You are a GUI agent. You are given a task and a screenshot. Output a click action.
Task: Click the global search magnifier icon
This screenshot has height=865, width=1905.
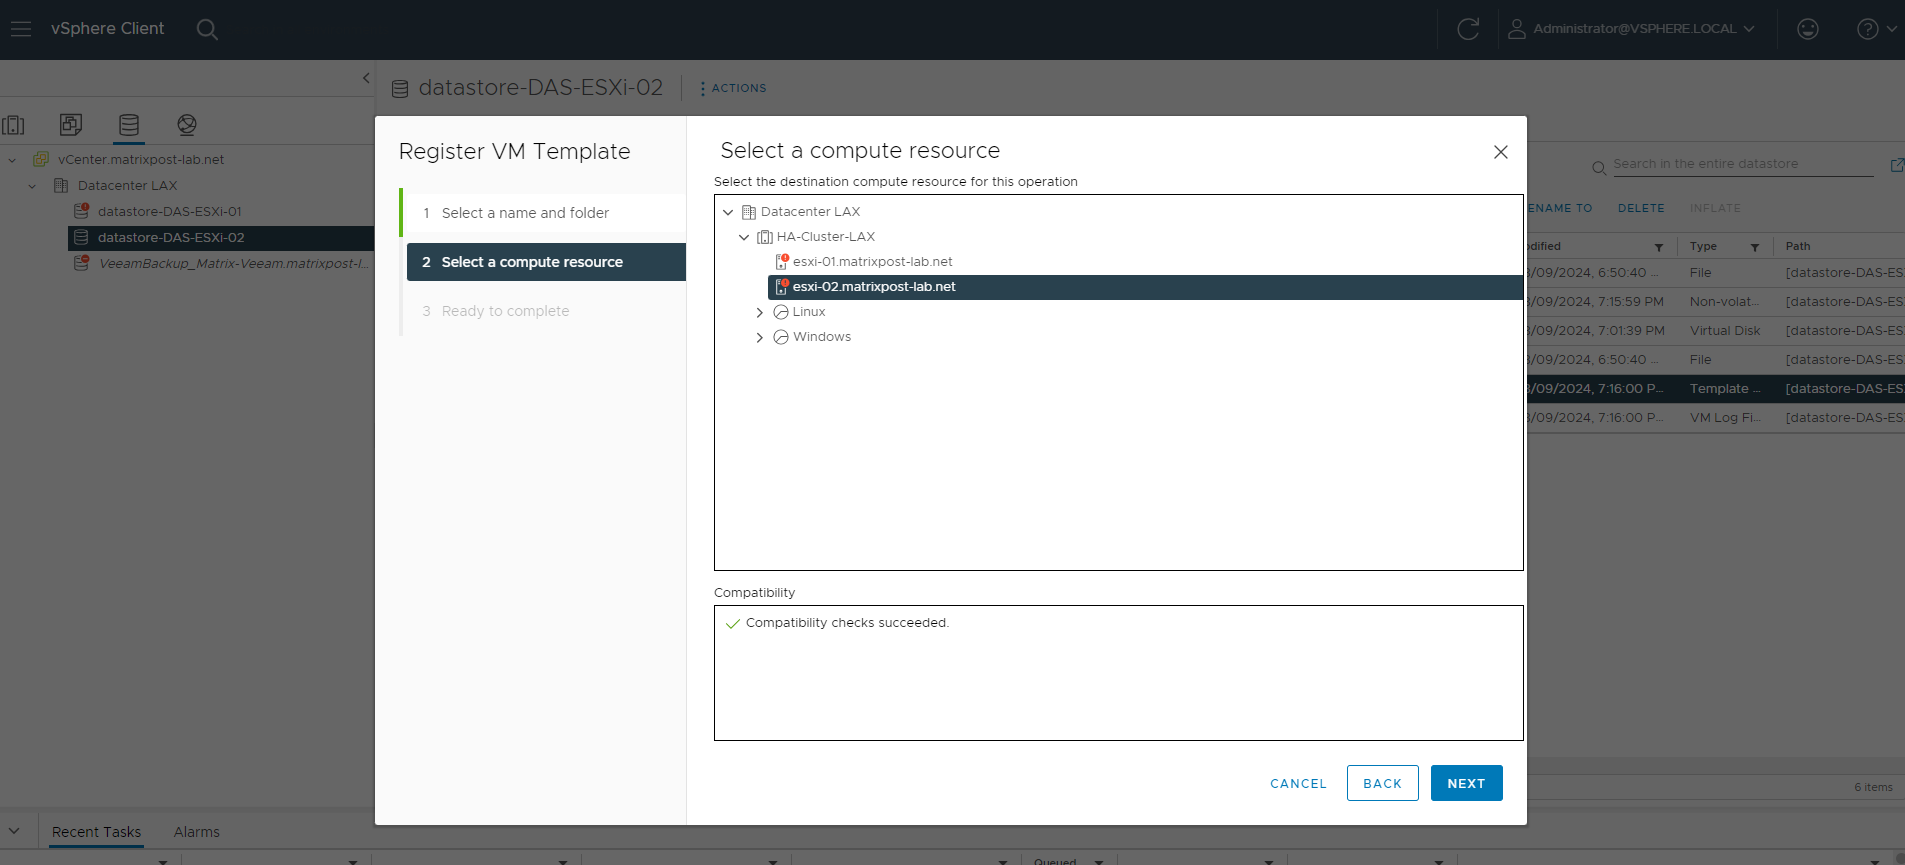point(207,29)
